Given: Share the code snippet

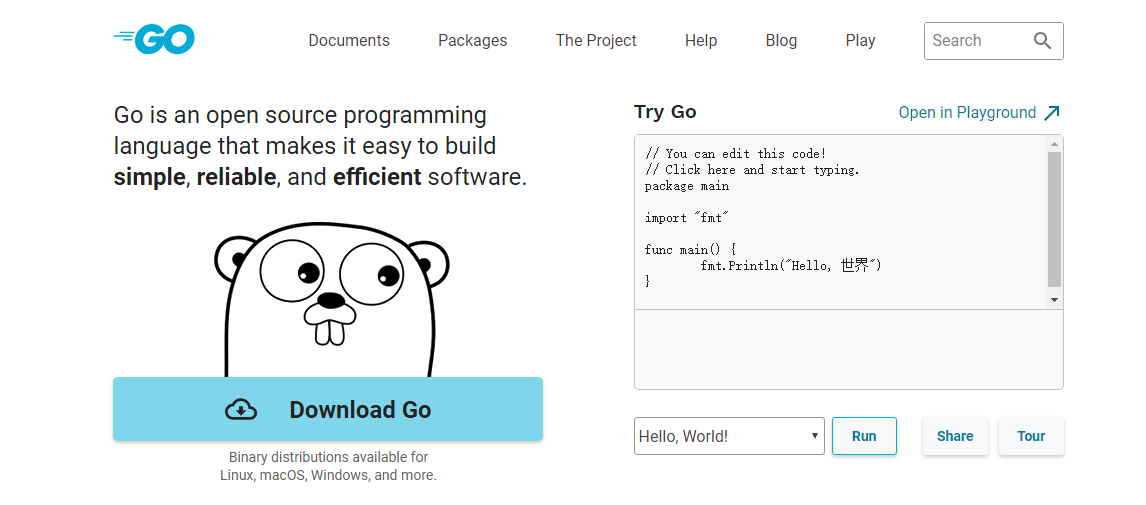Looking at the screenshot, I should 955,436.
